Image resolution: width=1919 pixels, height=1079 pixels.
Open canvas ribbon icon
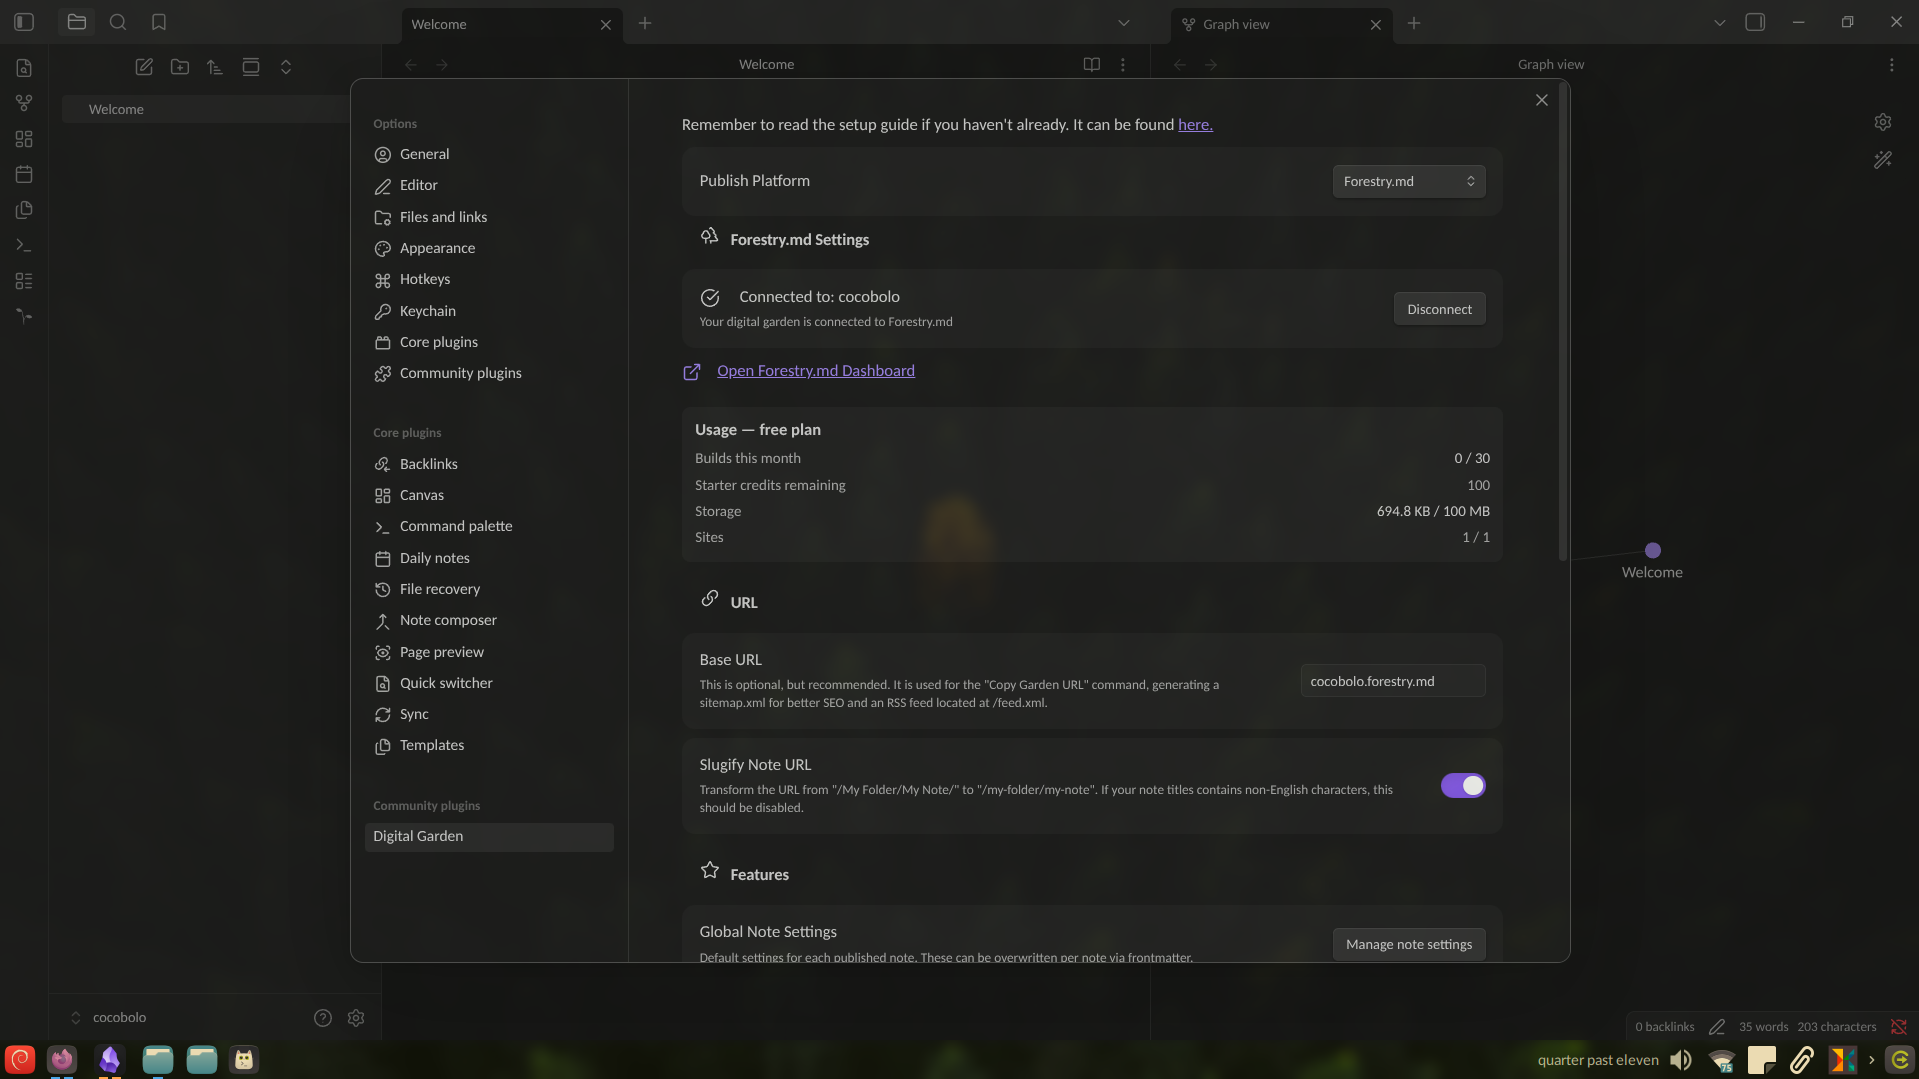coord(24,139)
